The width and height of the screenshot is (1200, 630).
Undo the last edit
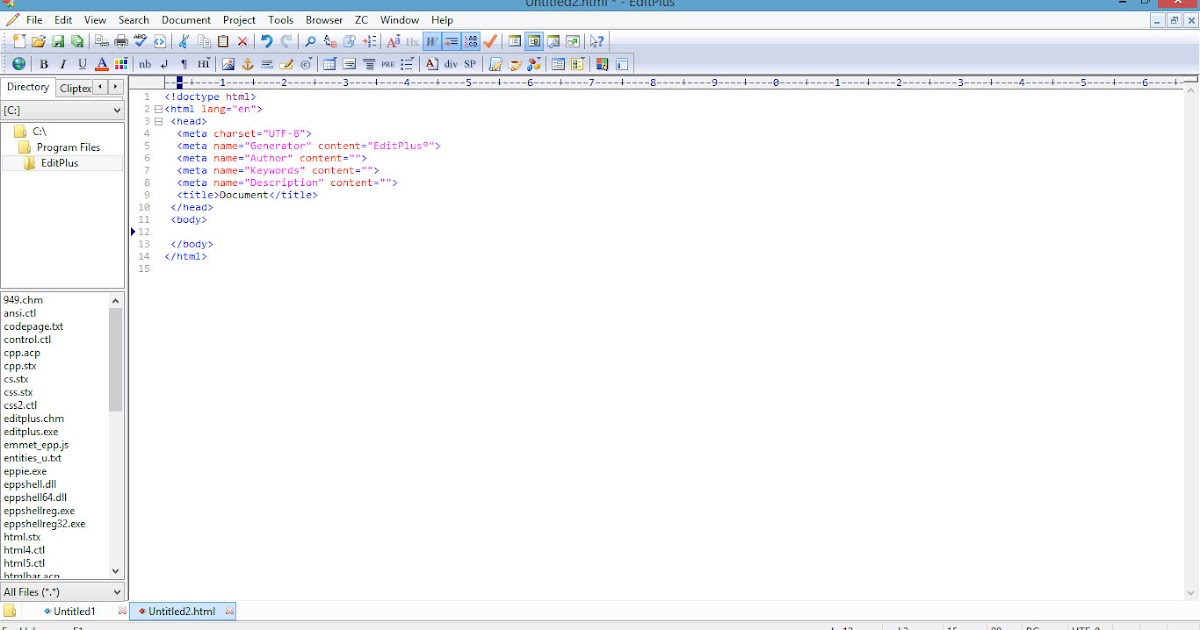pos(266,41)
